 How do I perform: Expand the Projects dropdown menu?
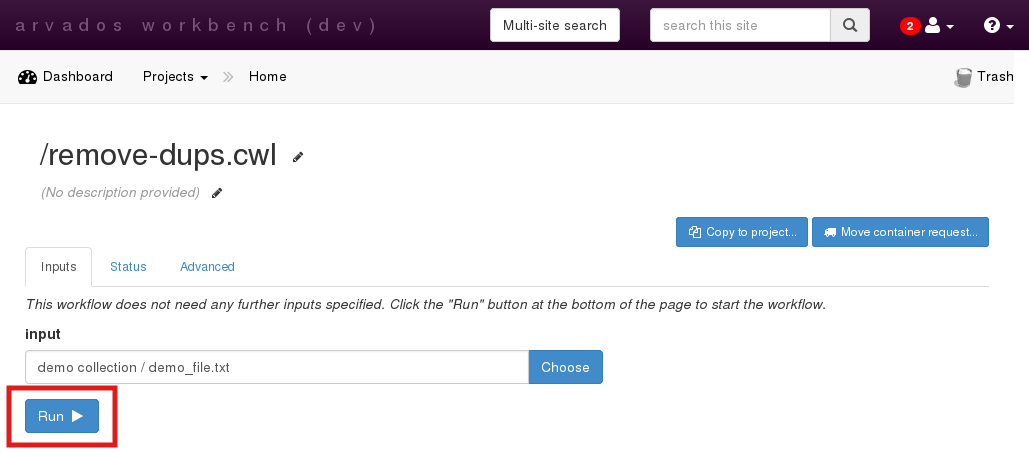[x=175, y=77]
